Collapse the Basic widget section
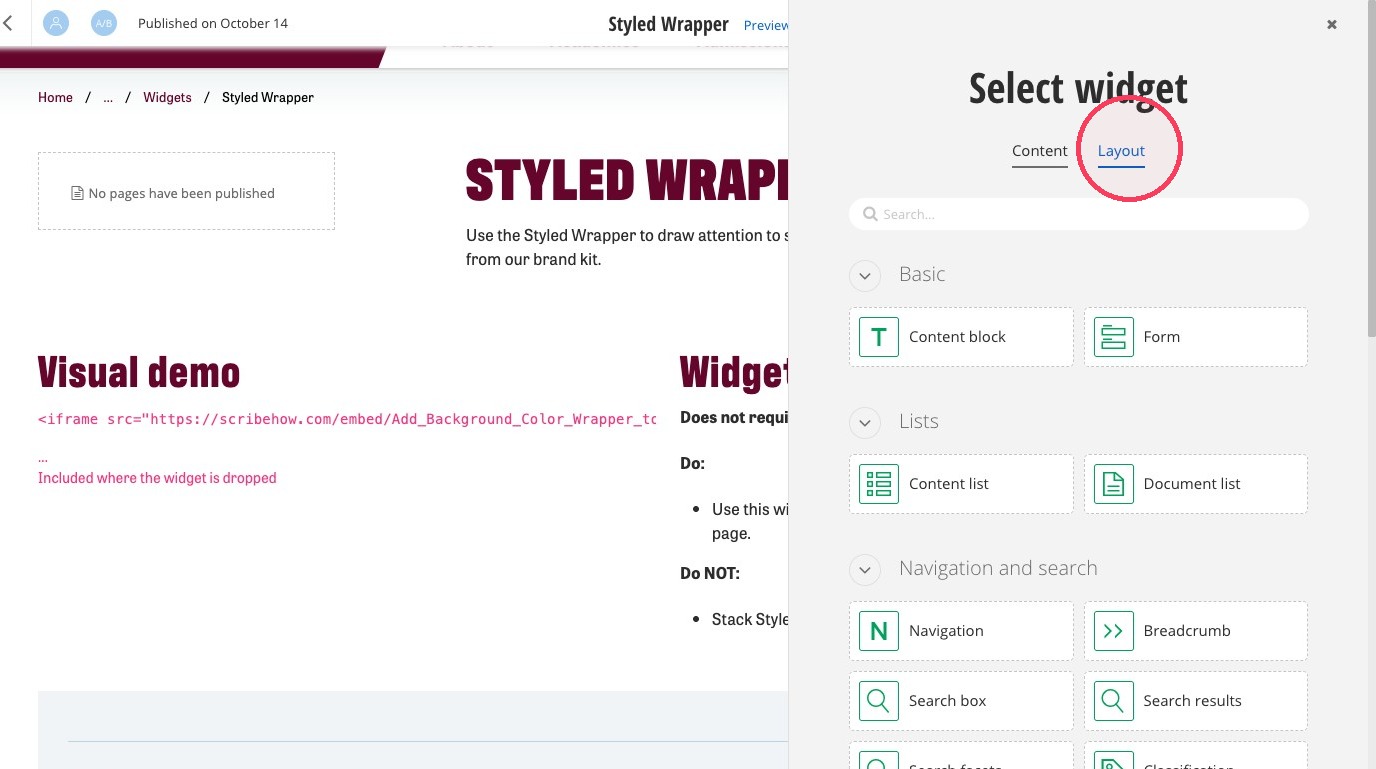 click(x=865, y=275)
